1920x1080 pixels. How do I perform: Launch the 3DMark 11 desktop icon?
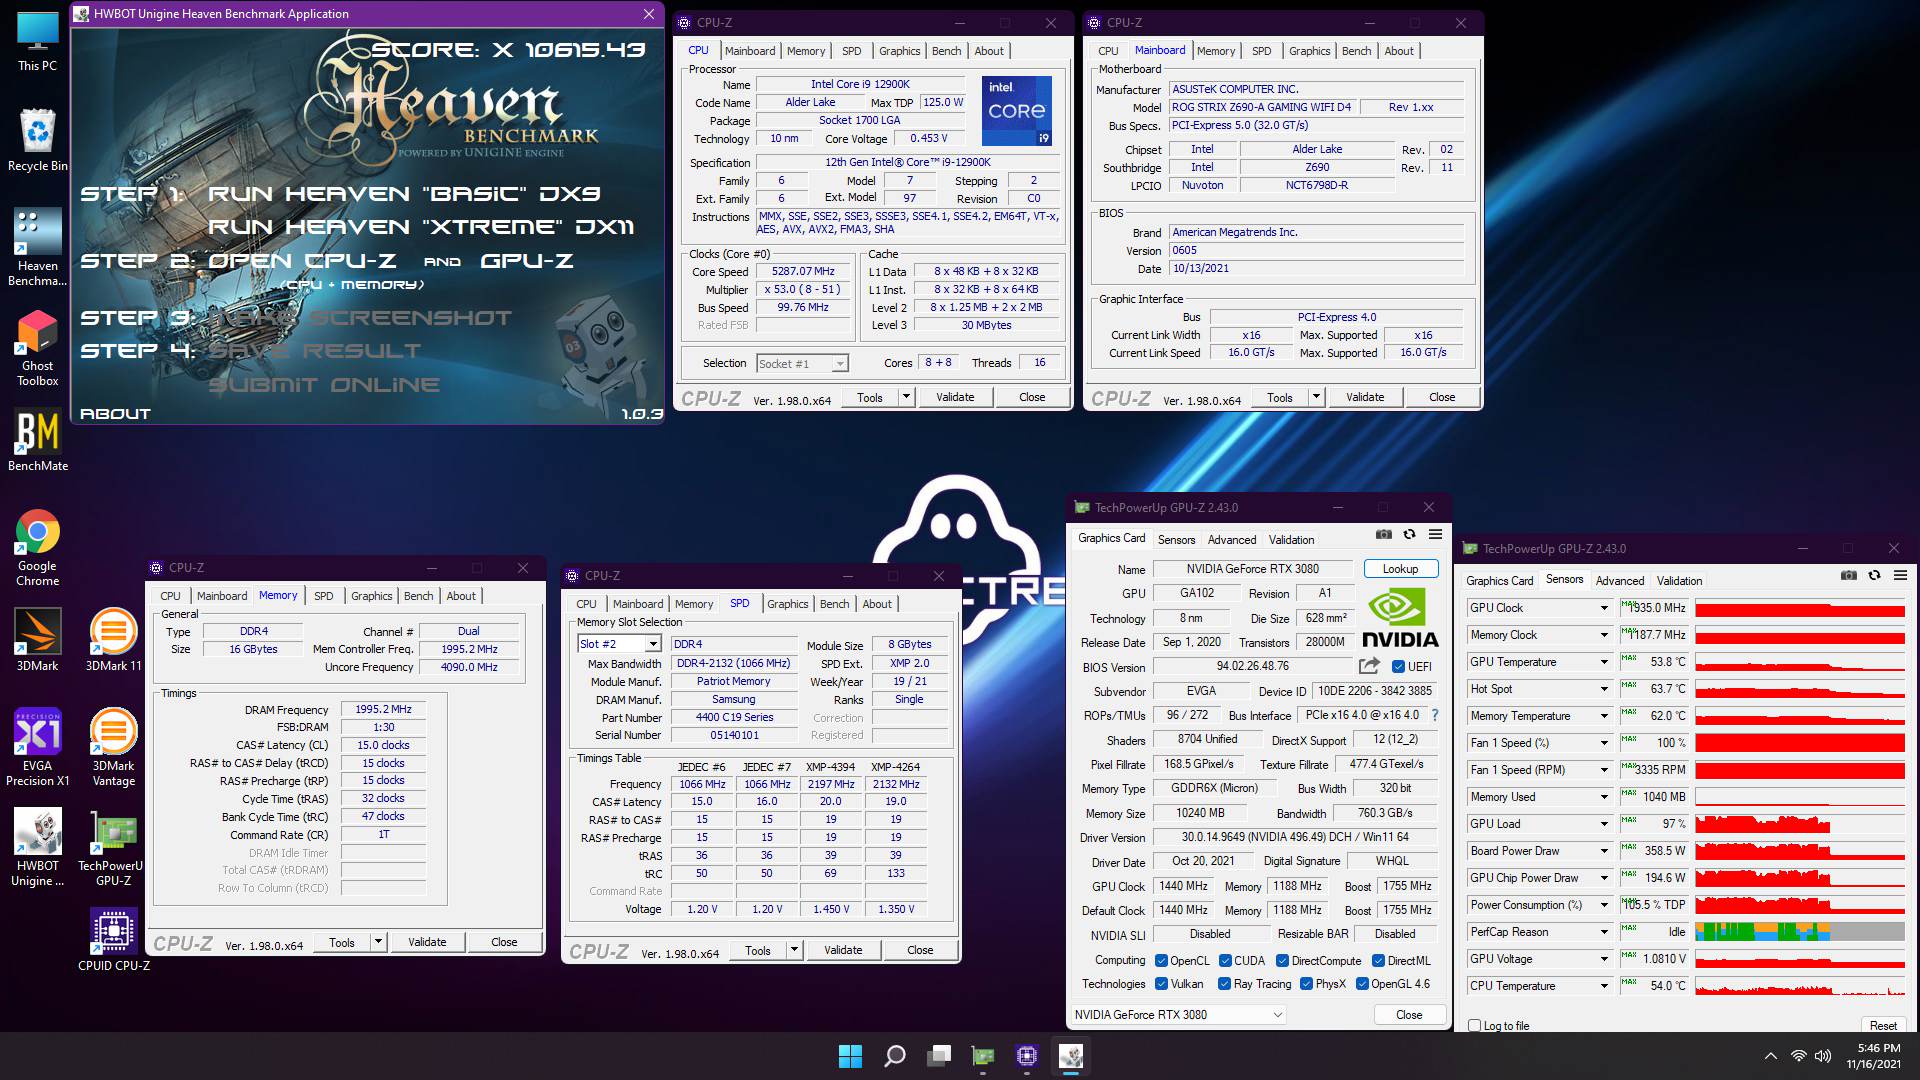[x=113, y=640]
